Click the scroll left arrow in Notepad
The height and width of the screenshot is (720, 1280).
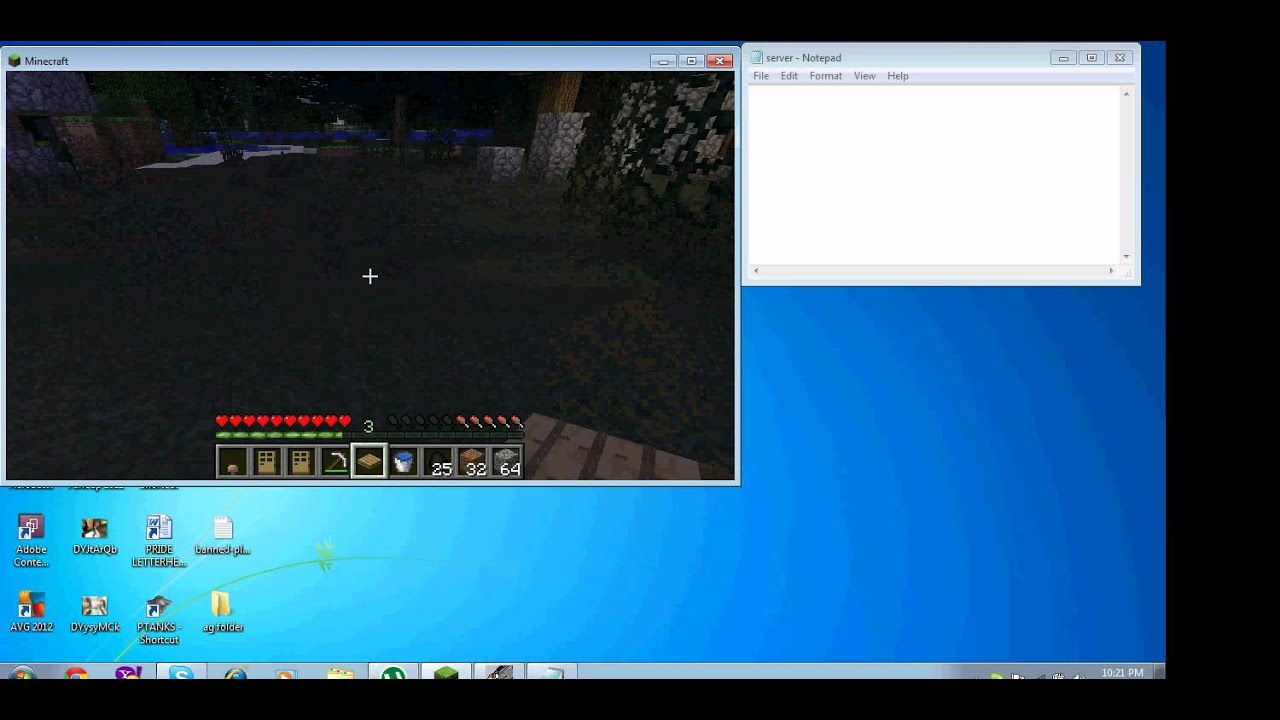tap(756, 271)
